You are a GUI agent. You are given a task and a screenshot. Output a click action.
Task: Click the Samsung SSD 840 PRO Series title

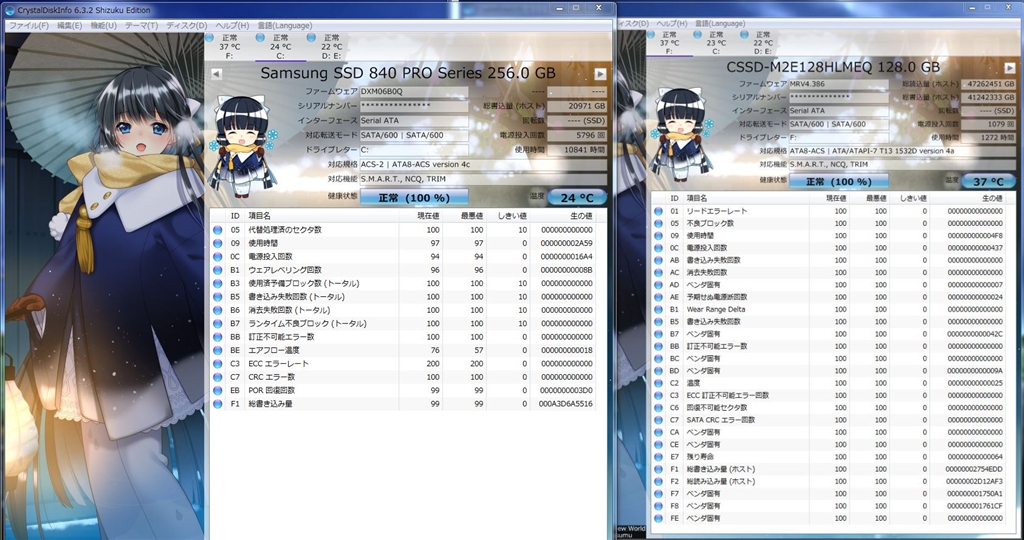coord(408,72)
